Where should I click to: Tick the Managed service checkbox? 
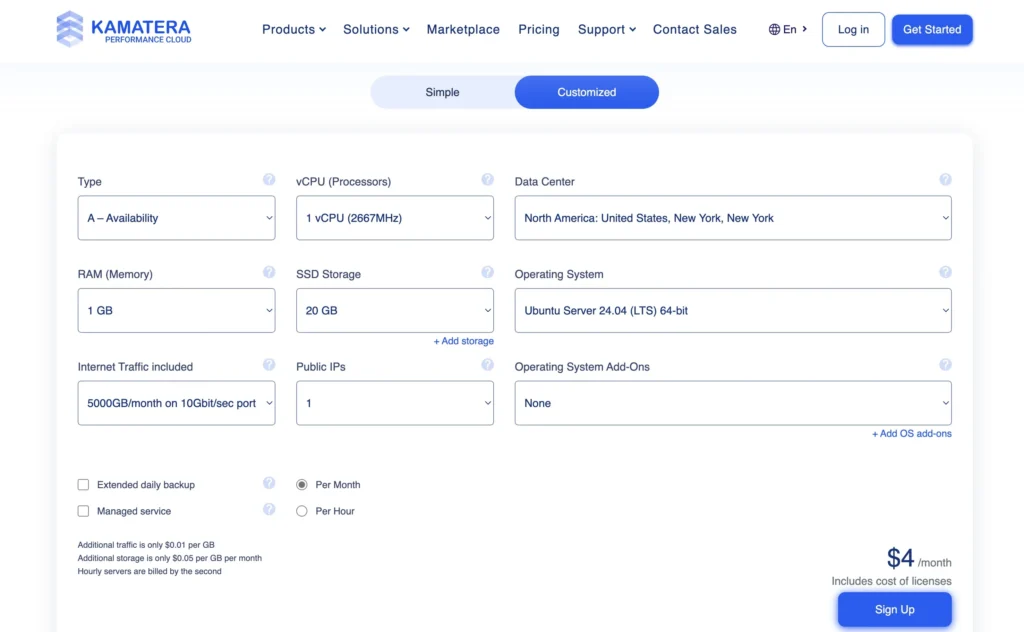(x=84, y=511)
